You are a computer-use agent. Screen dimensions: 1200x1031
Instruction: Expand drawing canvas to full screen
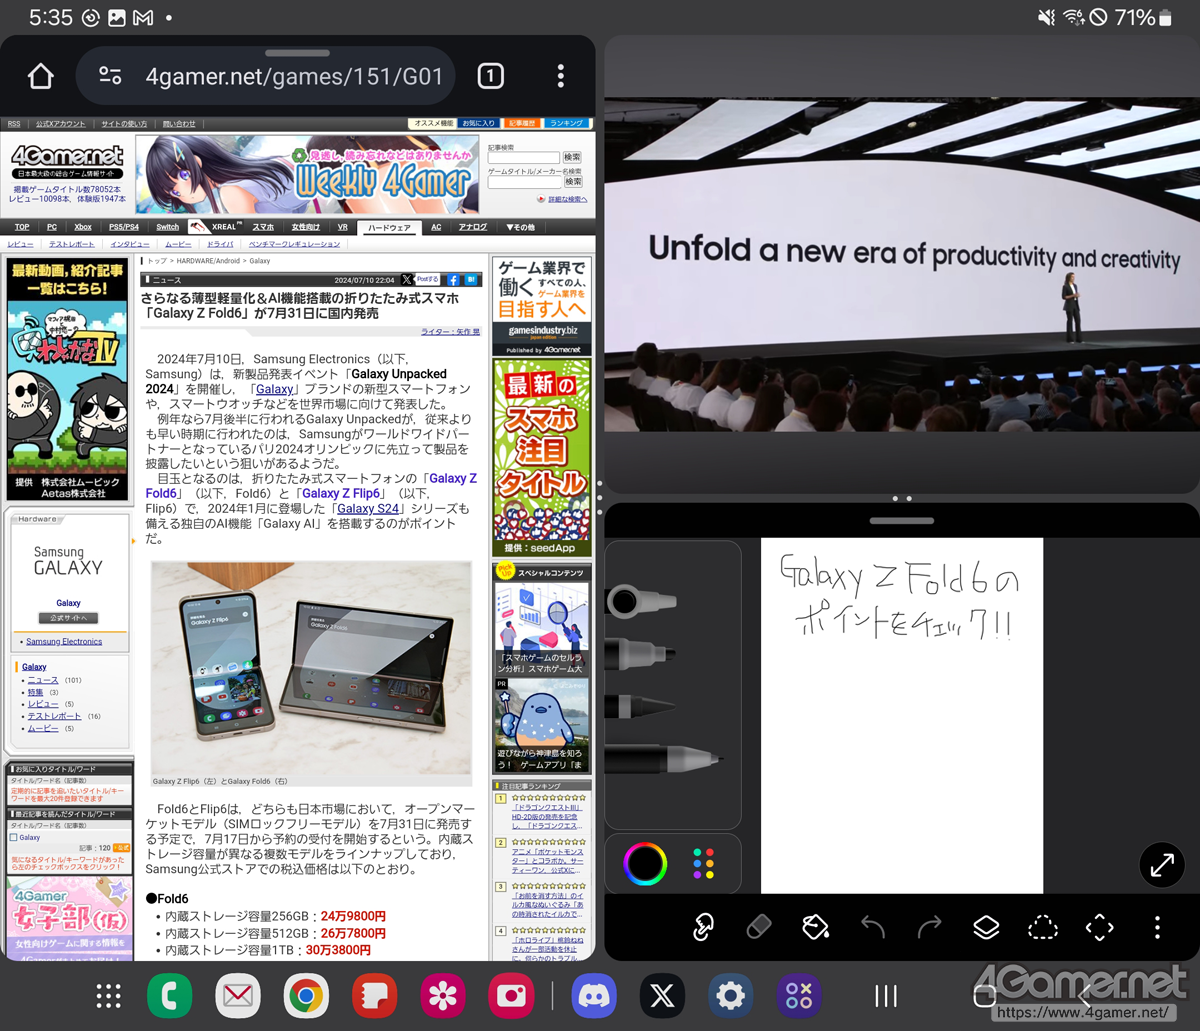(x=1162, y=865)
